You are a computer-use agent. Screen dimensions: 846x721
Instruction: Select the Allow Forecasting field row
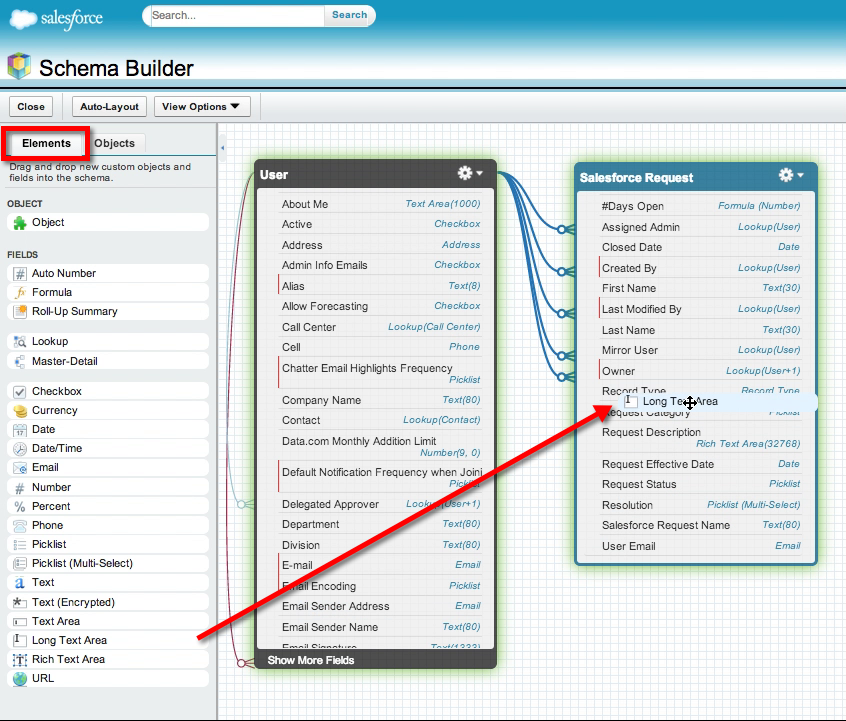point(380,306)
